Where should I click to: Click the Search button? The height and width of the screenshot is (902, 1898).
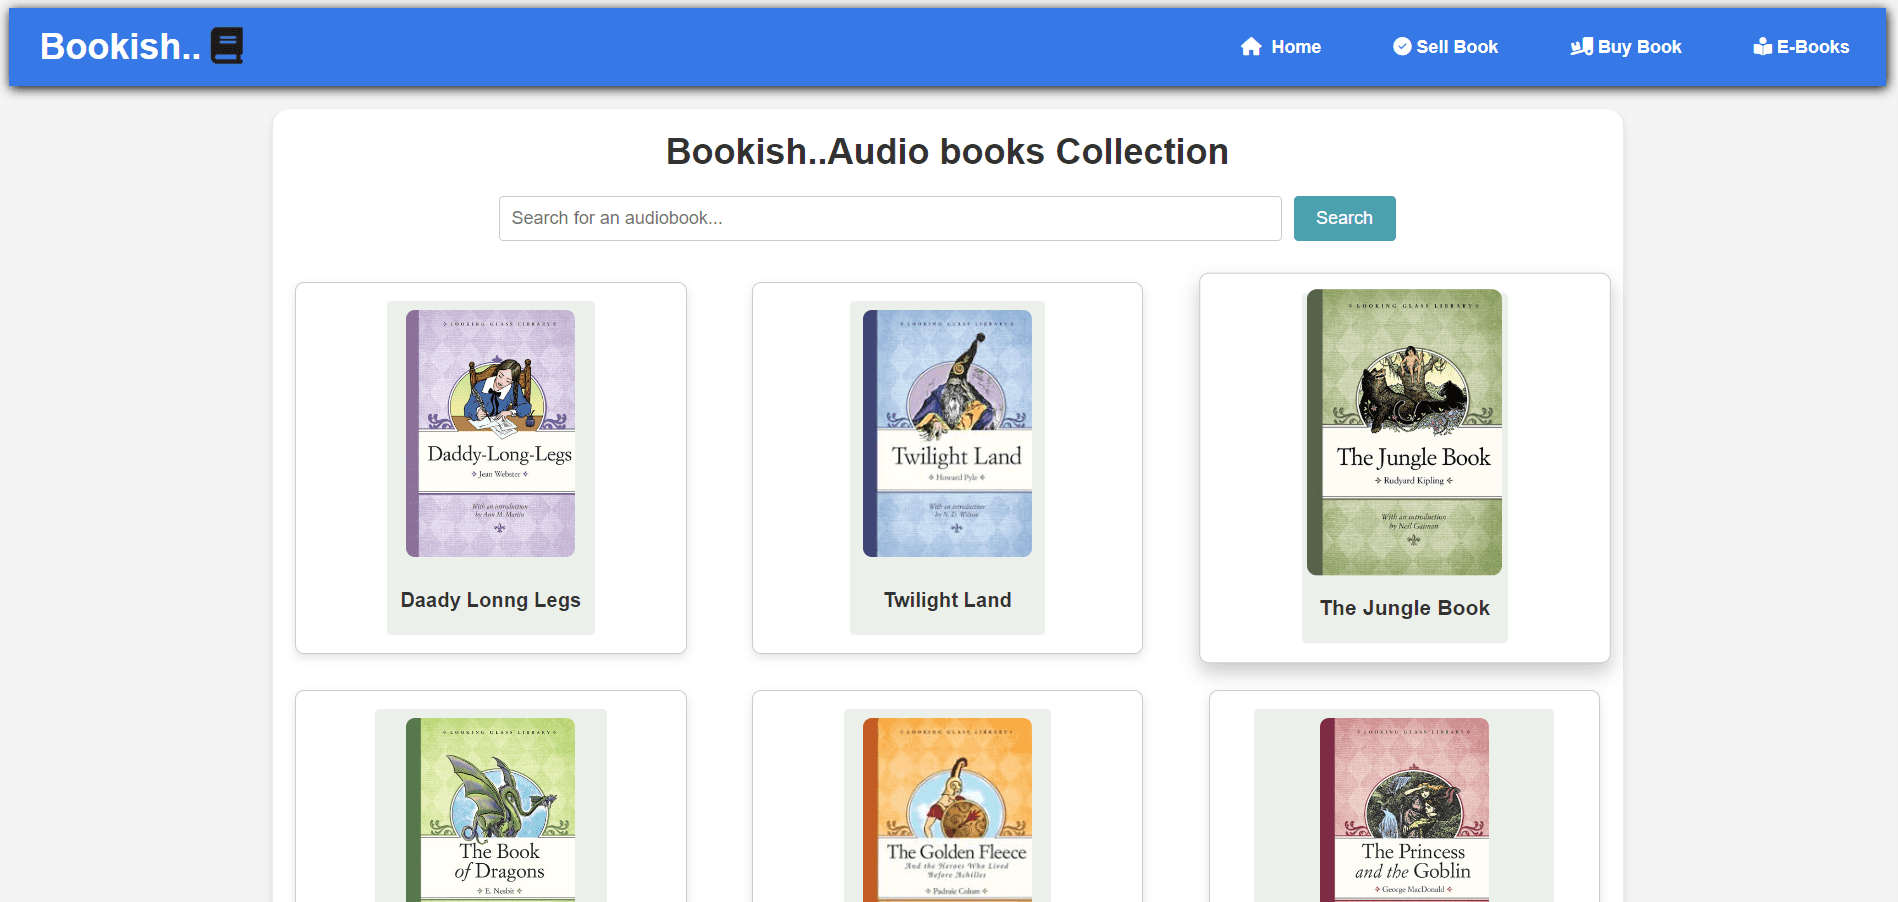(x=1344, y=218)
